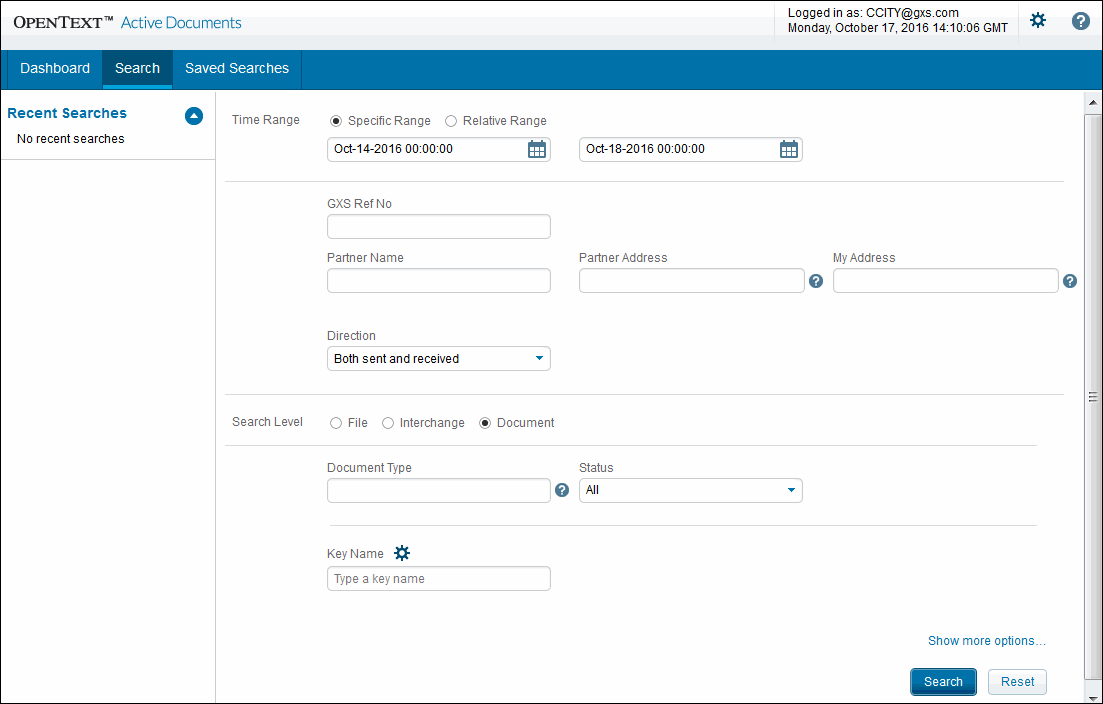This screenshot has height=704, width=1103.
Task: Select the Relative Range radio button
Action: (451, 121)
